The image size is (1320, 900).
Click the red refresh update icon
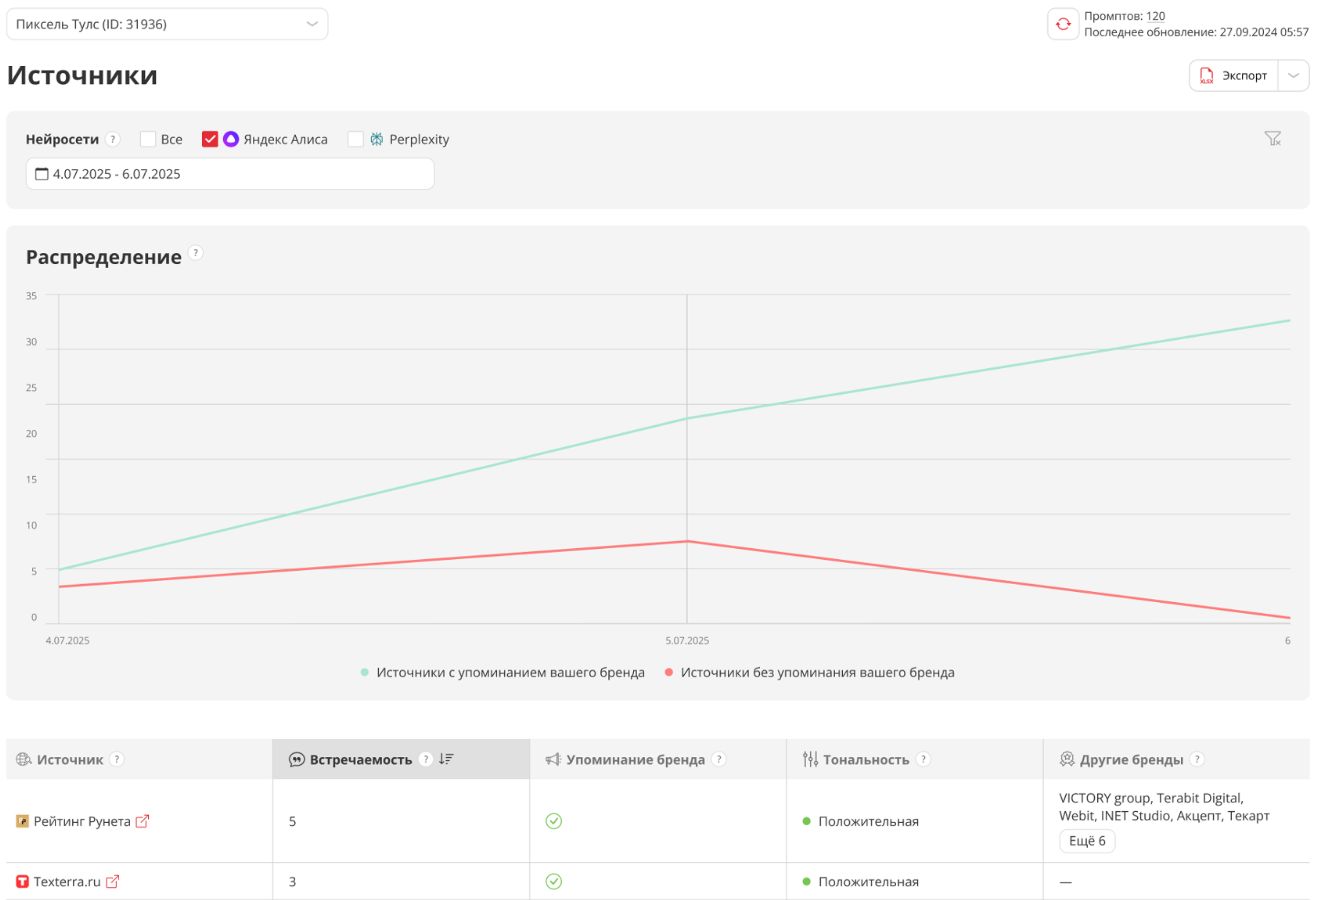pos(1063,24)
